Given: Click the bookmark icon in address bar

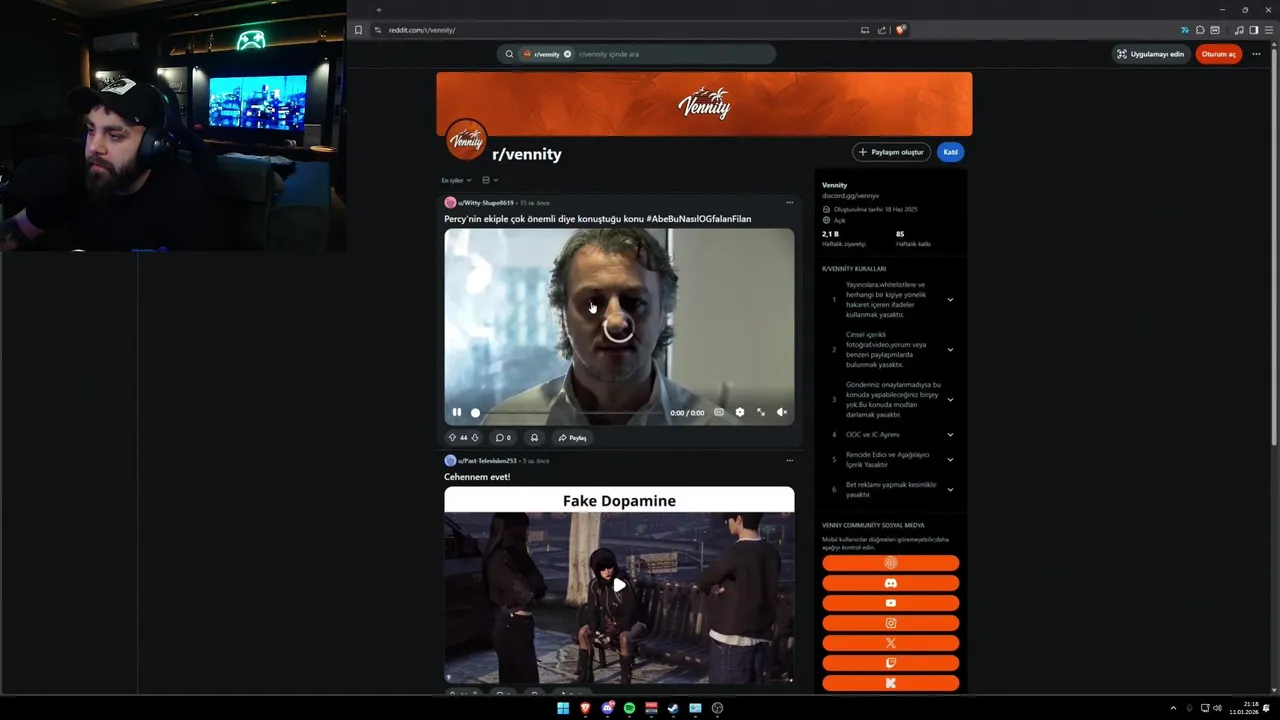Looking at the screenshot, I should tap(358, 30).
